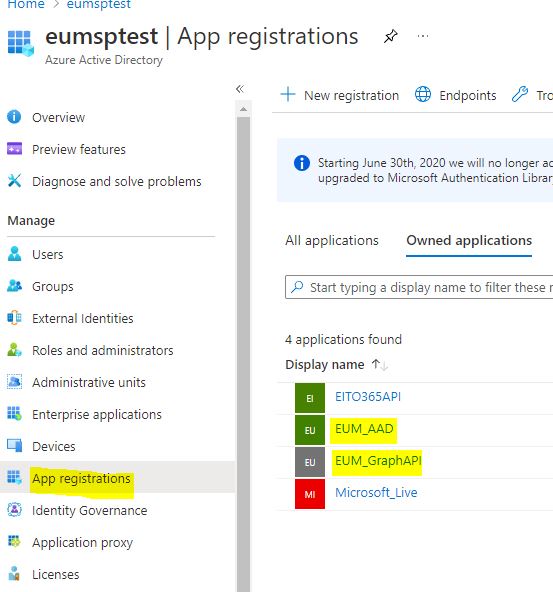553x592 pixels.
Task: Open Roles and administrators
Action: click(103, 350)
